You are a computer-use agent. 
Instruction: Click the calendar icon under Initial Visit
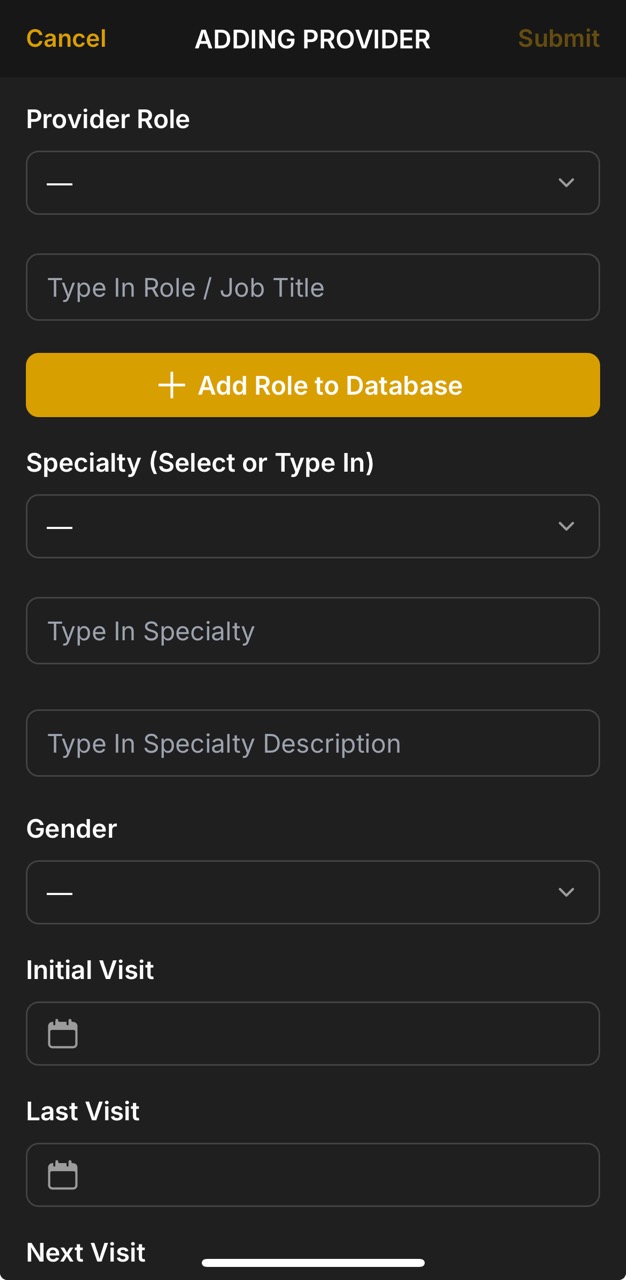tap(62, 1033)
